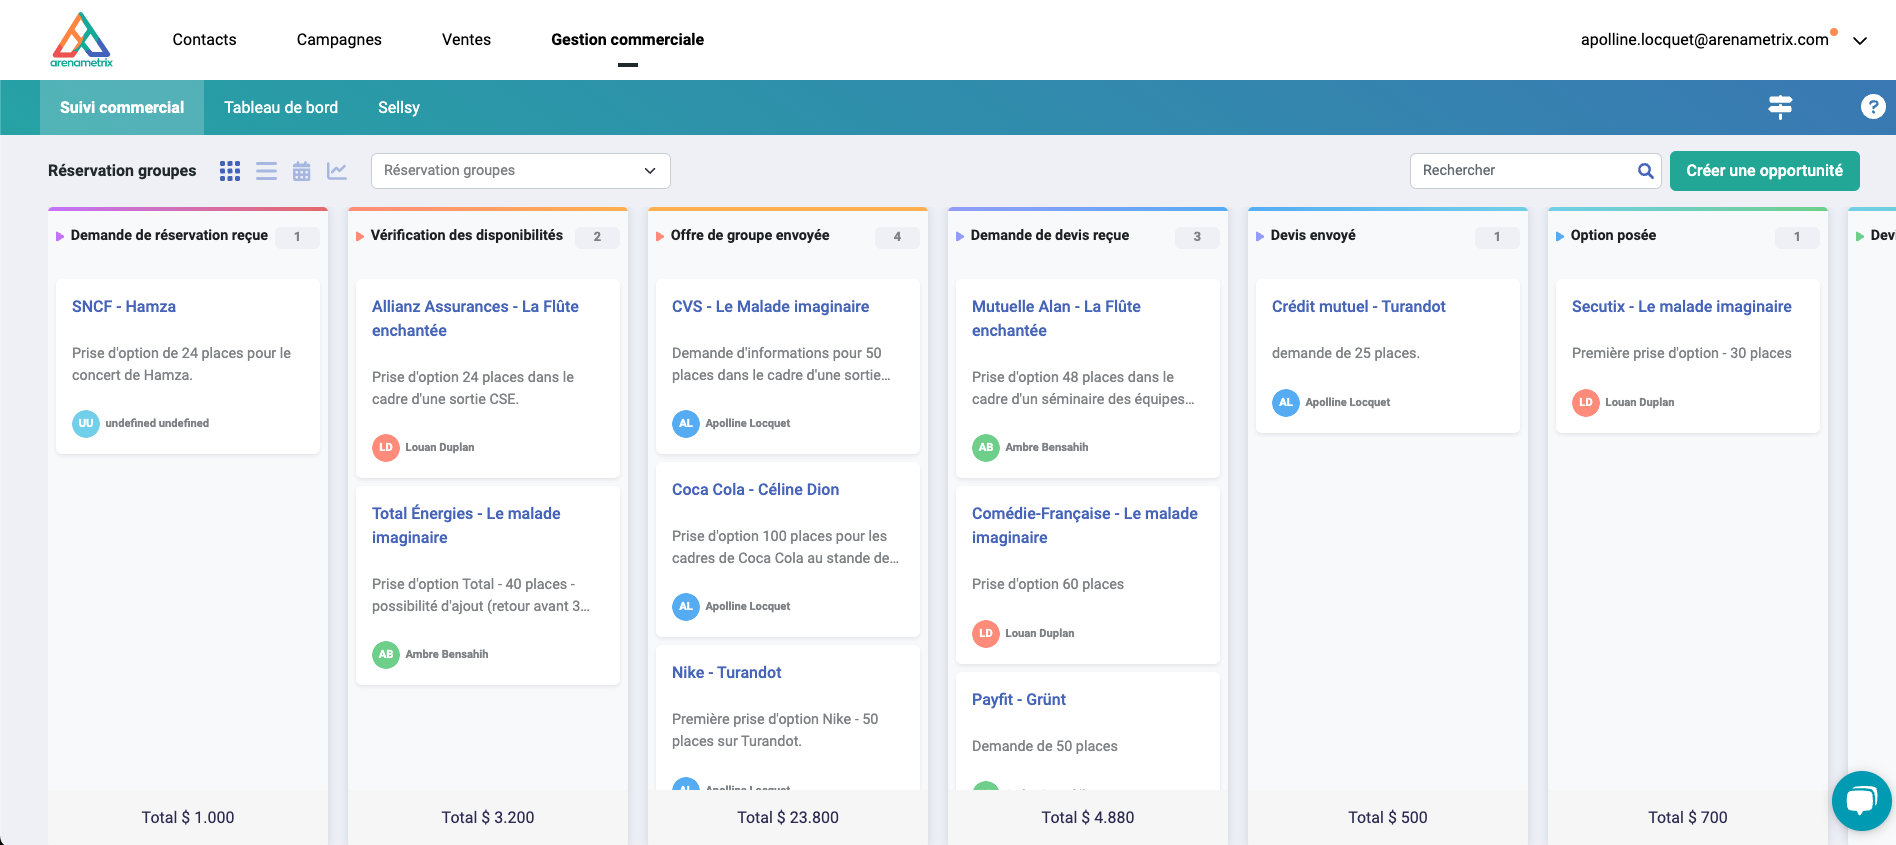
Task: Collapse Vérification des disponibilités column
Action: 360,236
